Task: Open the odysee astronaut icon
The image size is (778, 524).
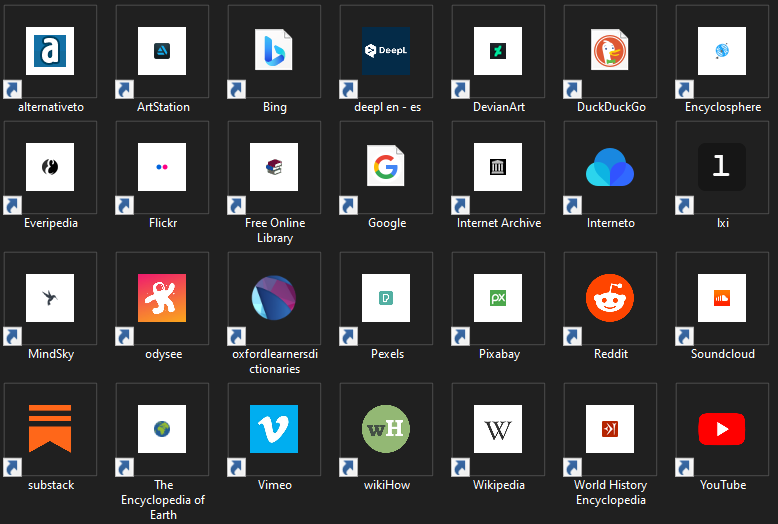Action: [x=162, y=298]
